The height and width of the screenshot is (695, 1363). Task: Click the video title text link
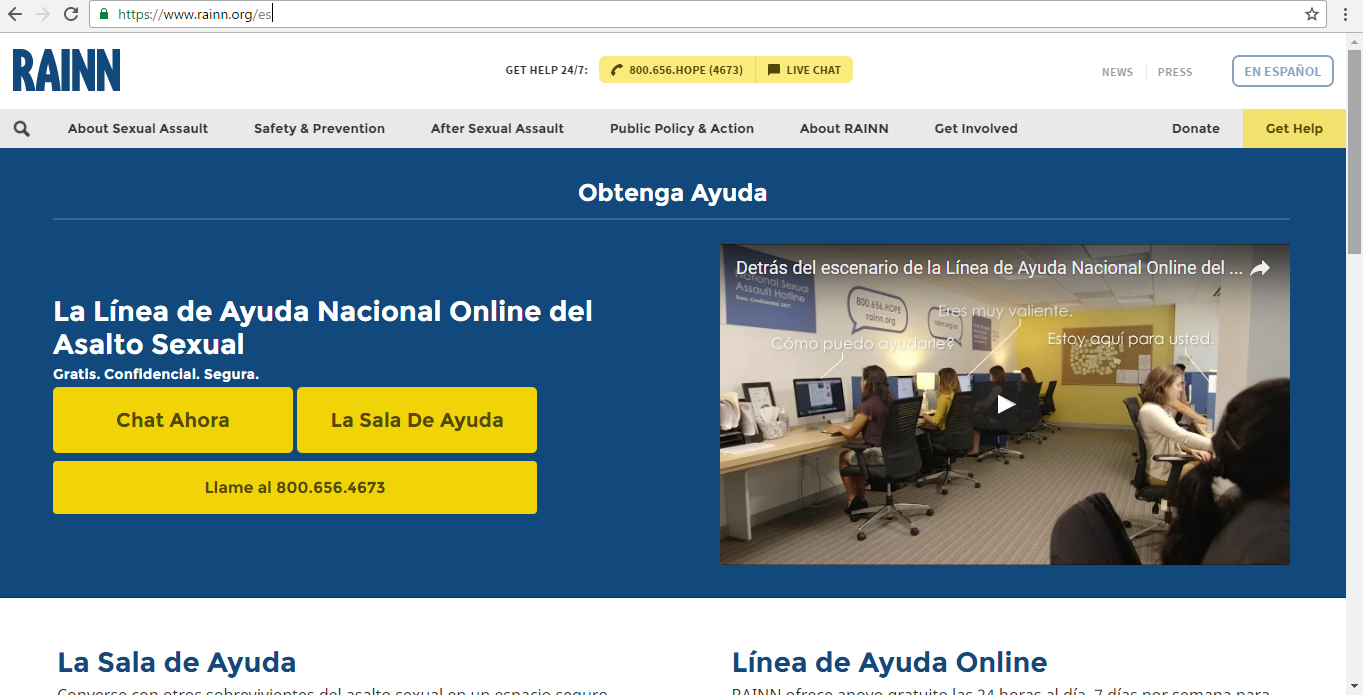click(x=989, y=268)
